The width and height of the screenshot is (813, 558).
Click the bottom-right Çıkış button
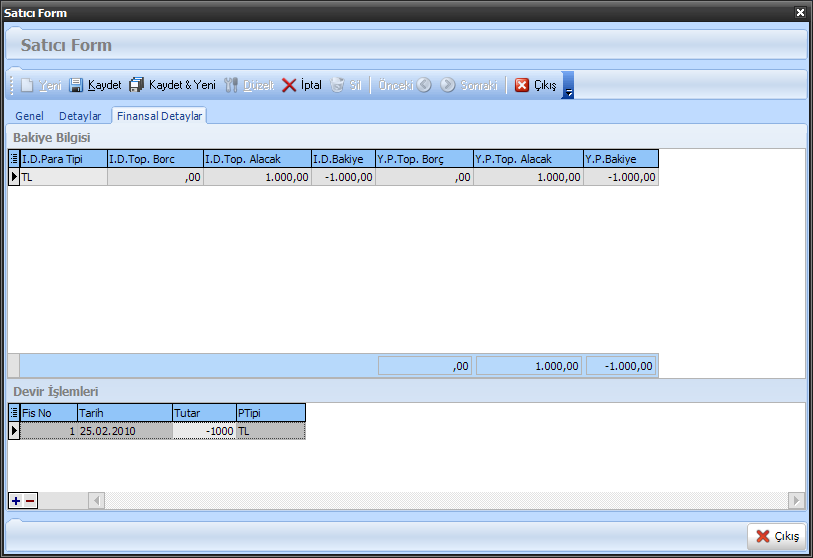click(x=777, y=536)
